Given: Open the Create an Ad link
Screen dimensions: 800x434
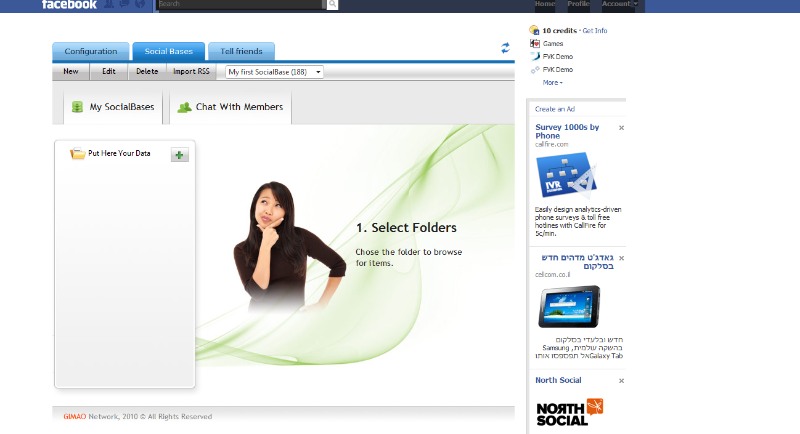Looking at the screenshot, I should 555,109.
